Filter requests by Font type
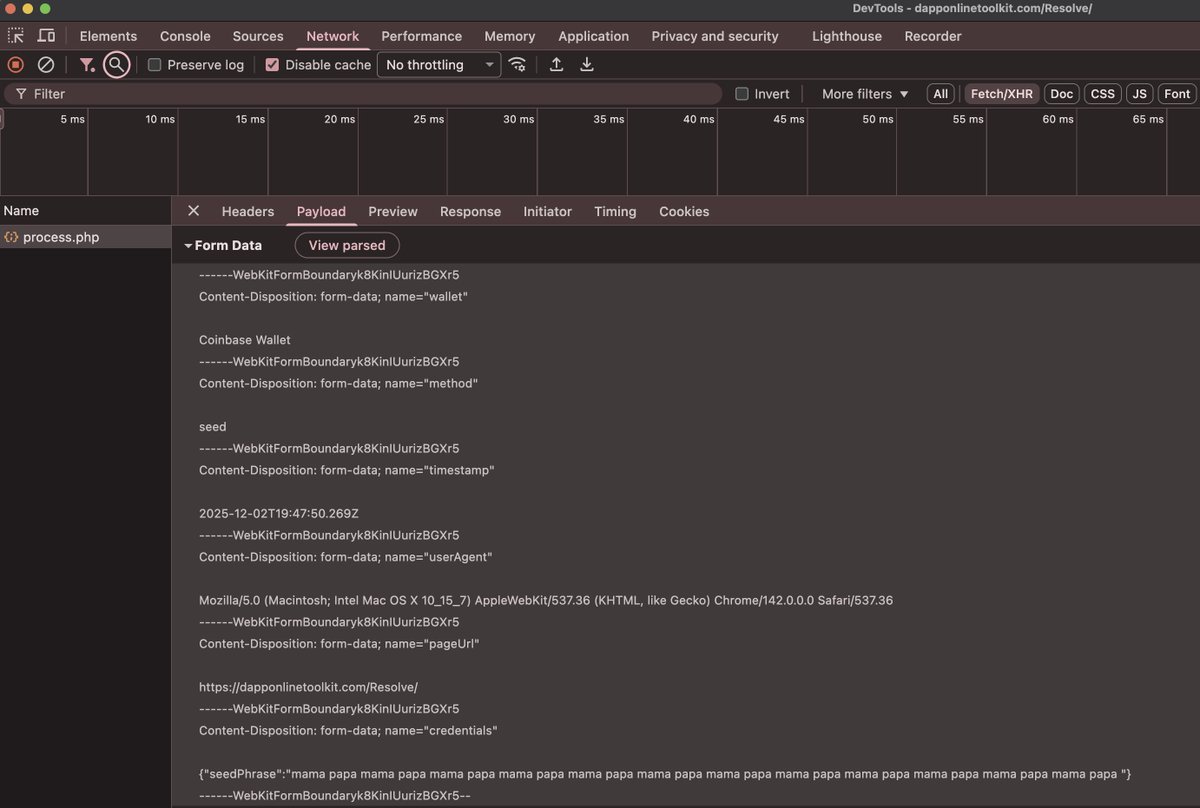The height and width of the screenshot is (808, 1200). [x=1177, y=94]
